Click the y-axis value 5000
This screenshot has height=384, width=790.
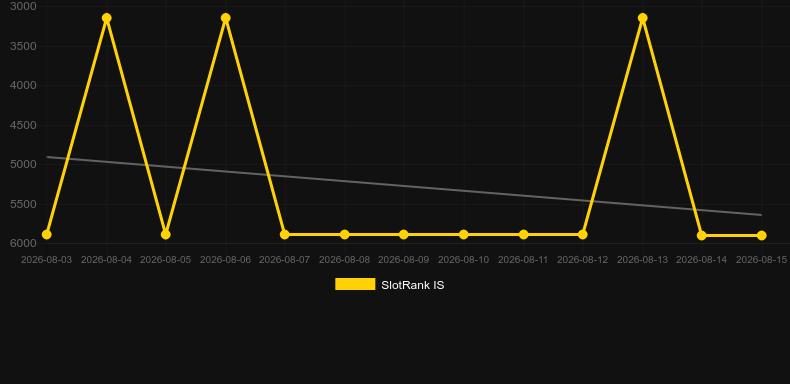(x=23, y=164)
